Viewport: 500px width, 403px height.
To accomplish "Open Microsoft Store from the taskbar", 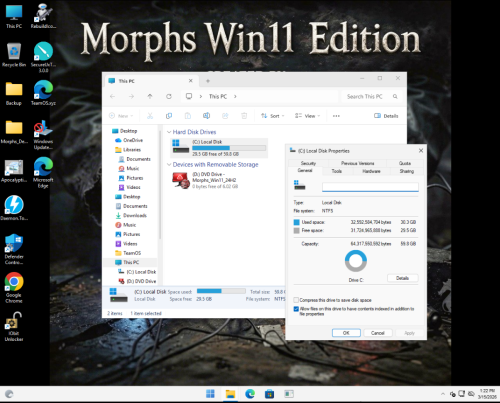I will point(269,394).
